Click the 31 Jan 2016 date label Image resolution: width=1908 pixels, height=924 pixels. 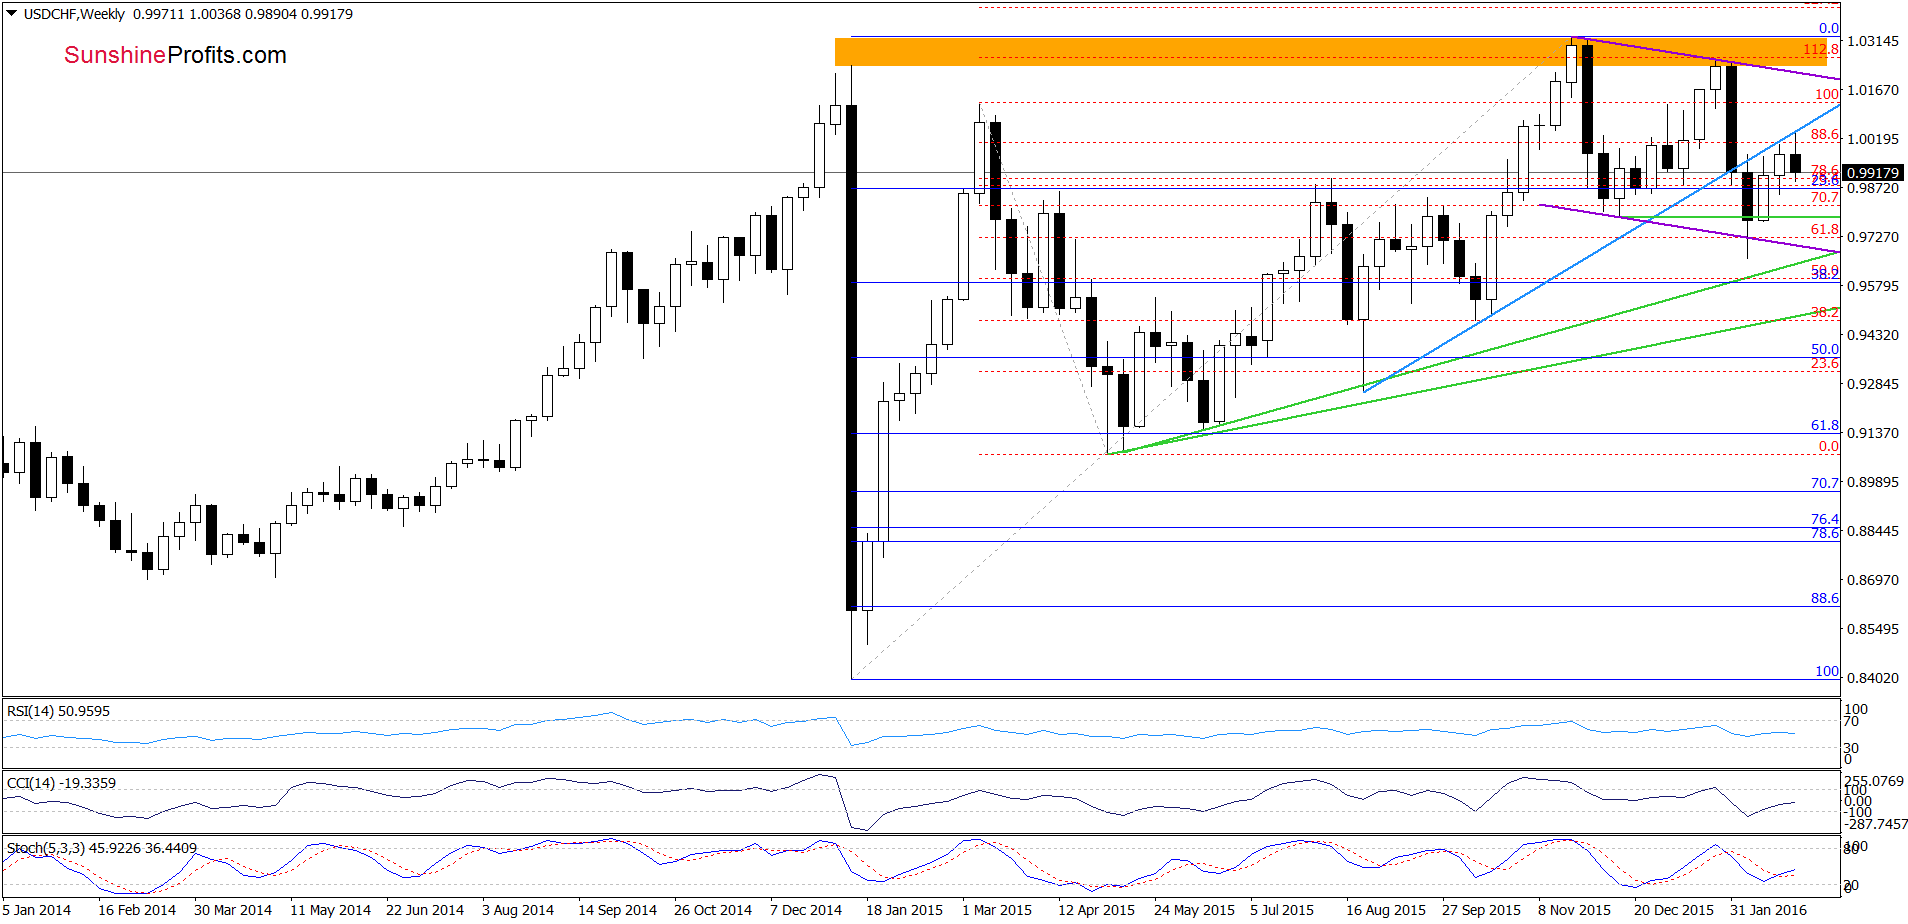coord(1769,910)
